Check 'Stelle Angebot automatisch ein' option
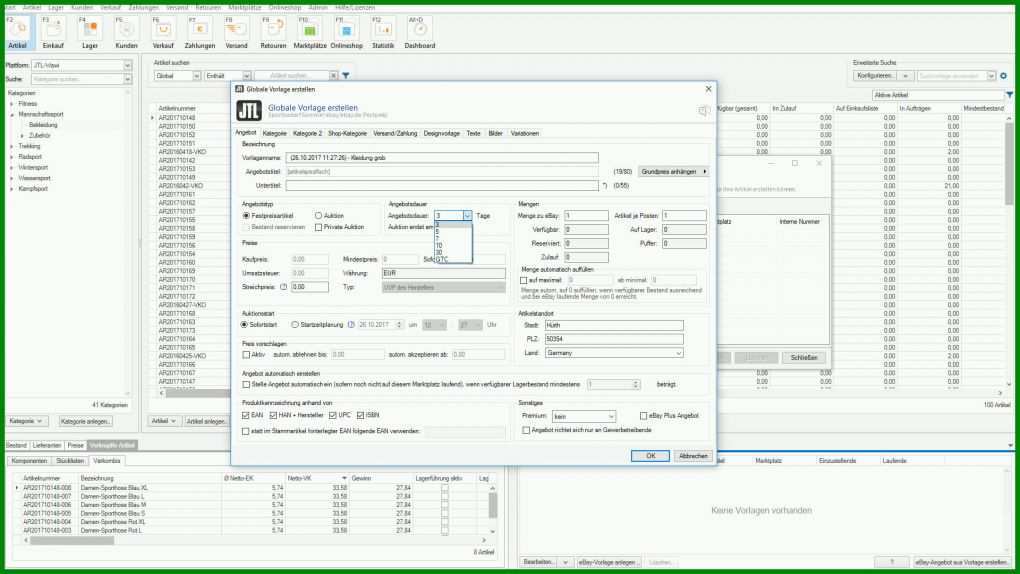 click(245, 385)
